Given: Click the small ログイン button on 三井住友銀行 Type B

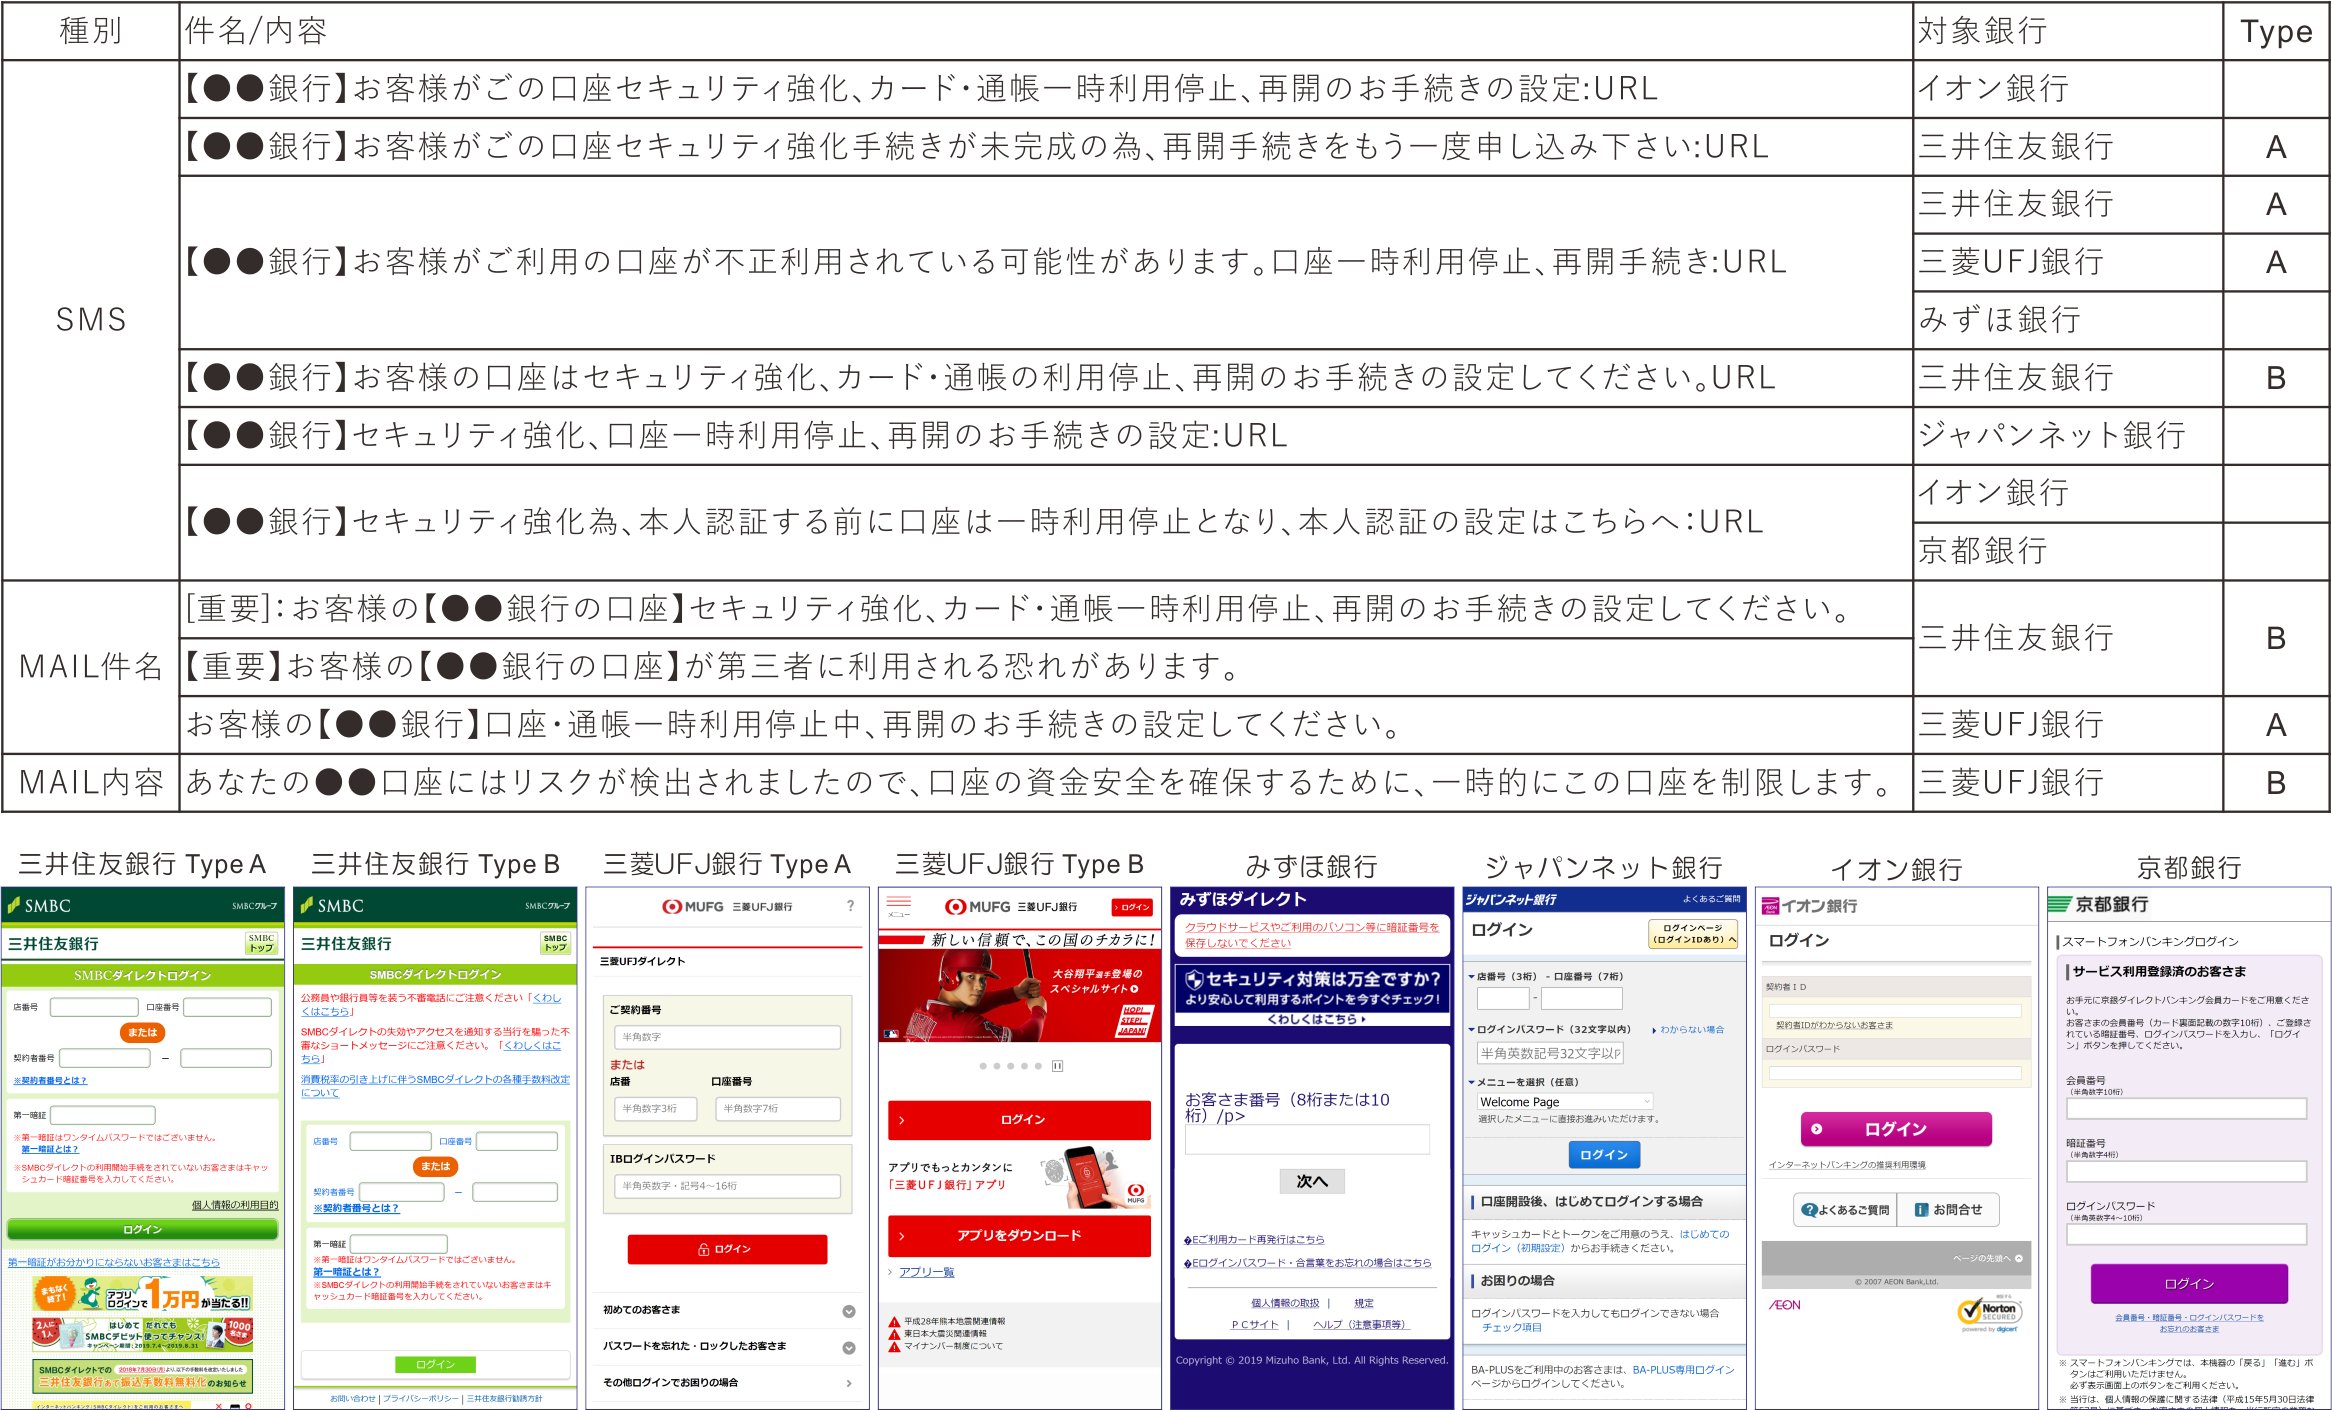Looking at the screenshot, I should [x=435, y=1364].
